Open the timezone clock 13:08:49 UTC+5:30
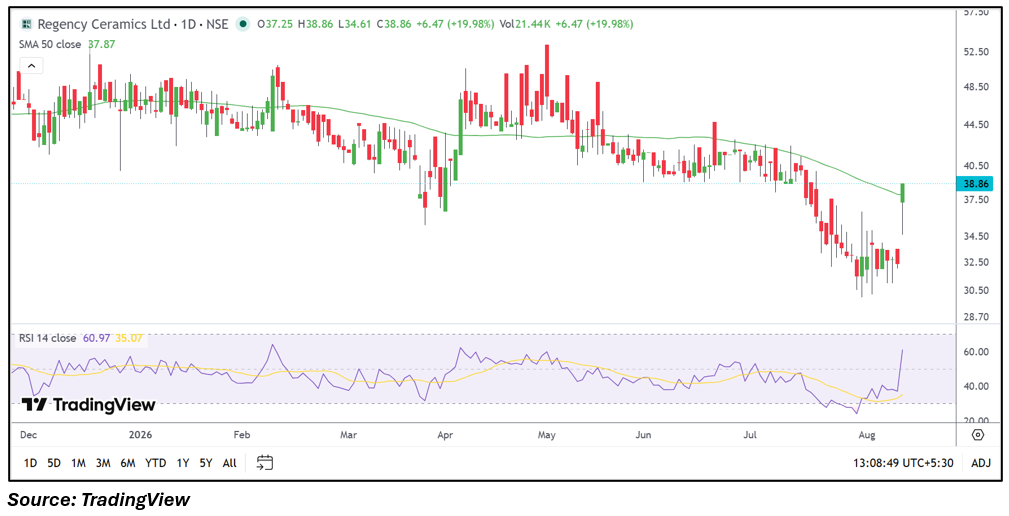 point(904,463)
